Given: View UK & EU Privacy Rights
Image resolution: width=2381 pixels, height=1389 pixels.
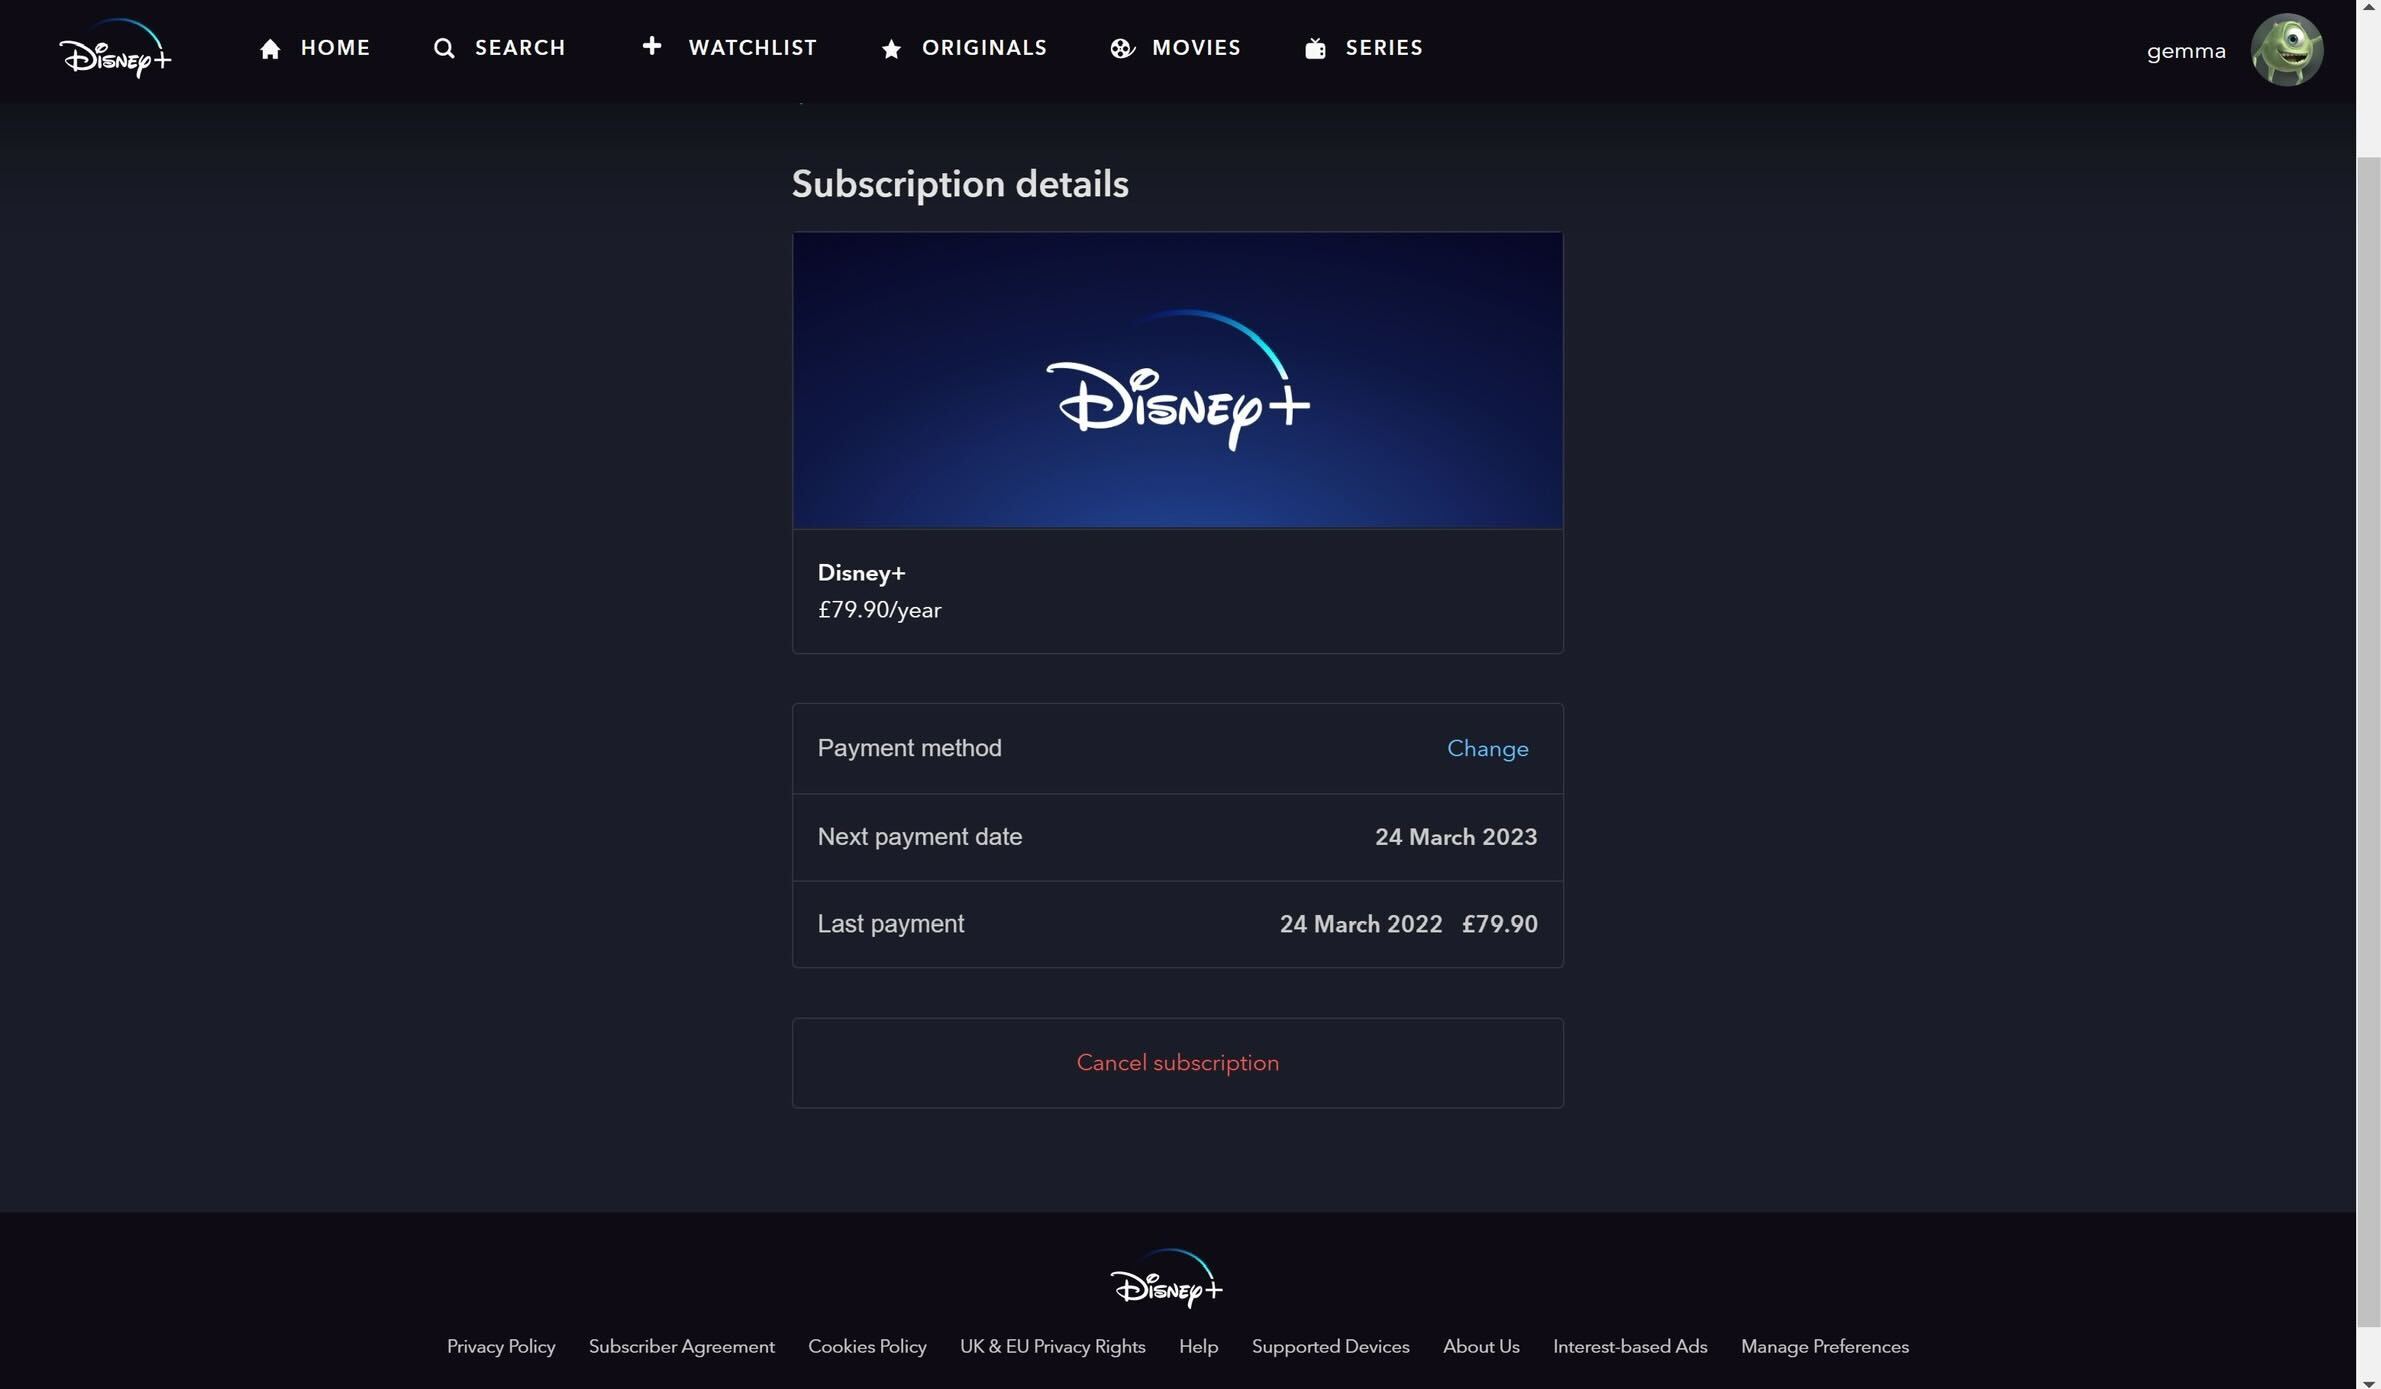Looking at the screenshot, I should [x=1052, y=1346].
